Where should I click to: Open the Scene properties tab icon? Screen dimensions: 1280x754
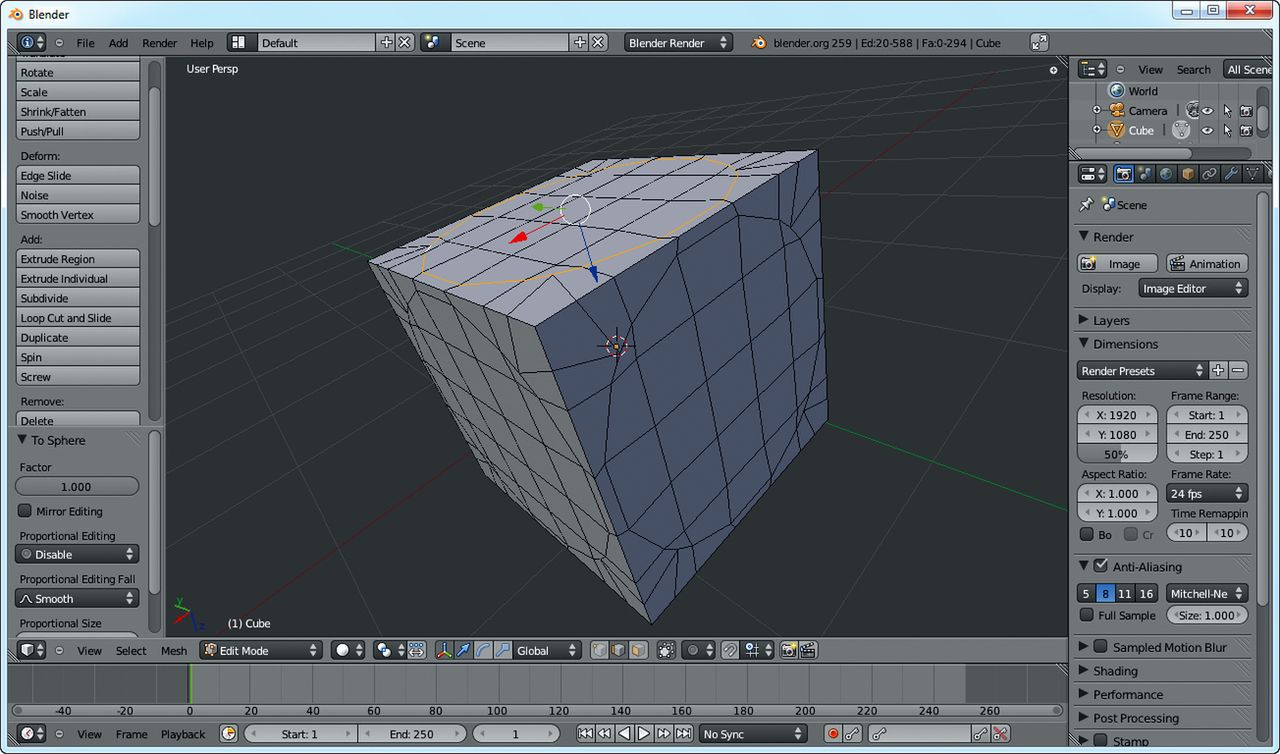pyautogui.click(x=1145, y=174)
